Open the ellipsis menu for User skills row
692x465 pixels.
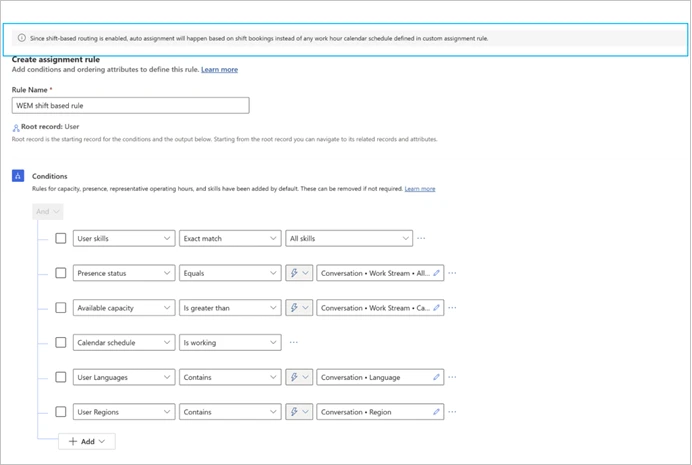[x=421, y=238]
